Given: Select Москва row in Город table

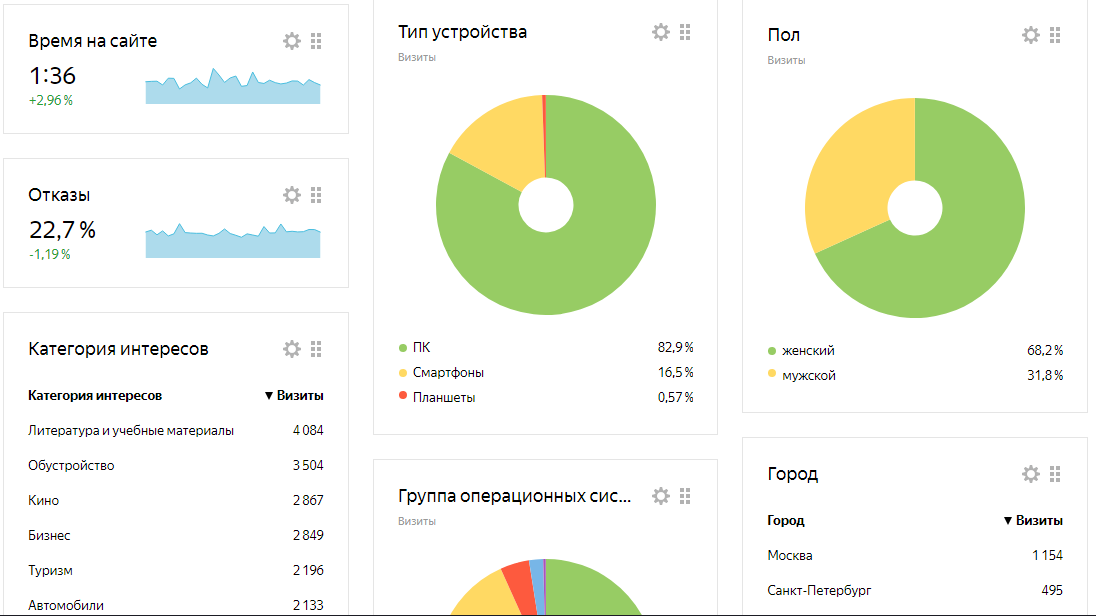Looking at the screenshot, I should (x=915, y=556).
